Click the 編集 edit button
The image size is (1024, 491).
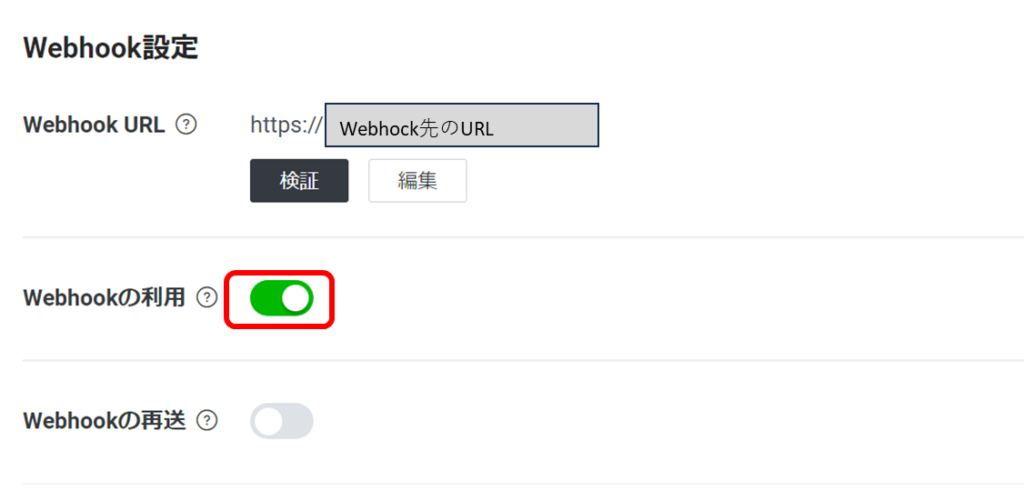pyautogui.click(x=417, y=181)
